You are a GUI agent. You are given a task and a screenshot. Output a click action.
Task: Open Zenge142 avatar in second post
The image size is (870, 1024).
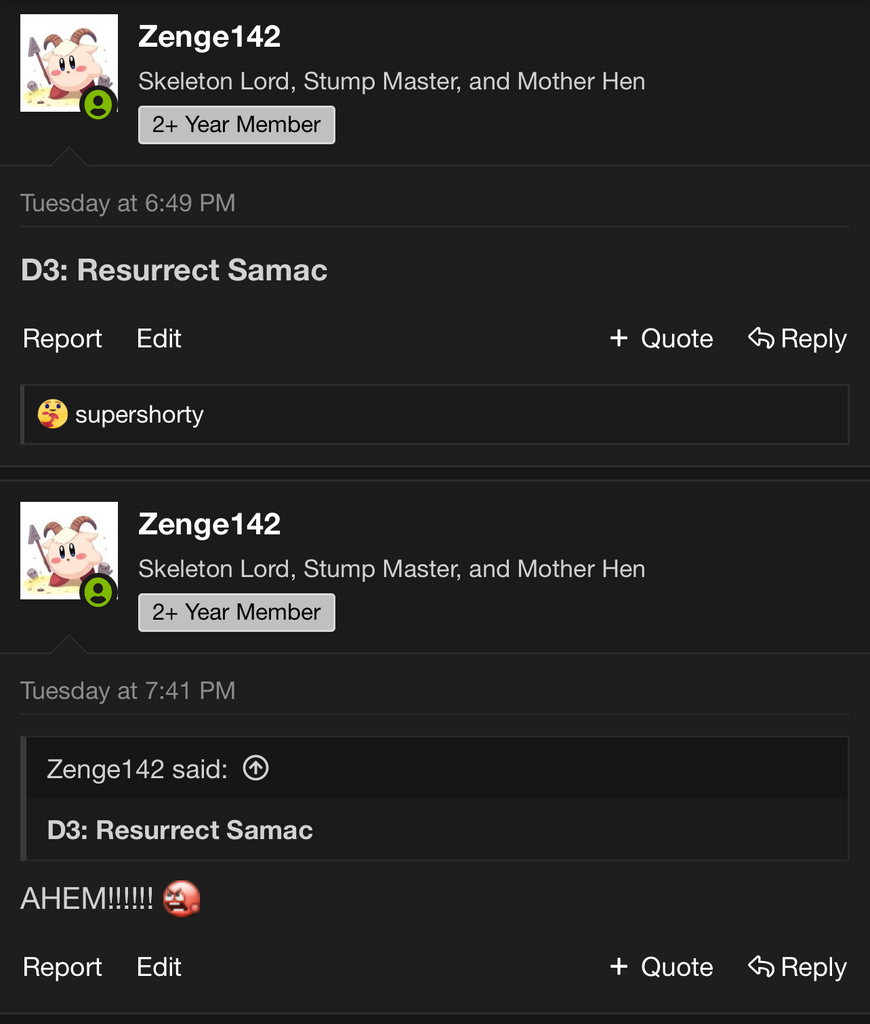point(69,551)
